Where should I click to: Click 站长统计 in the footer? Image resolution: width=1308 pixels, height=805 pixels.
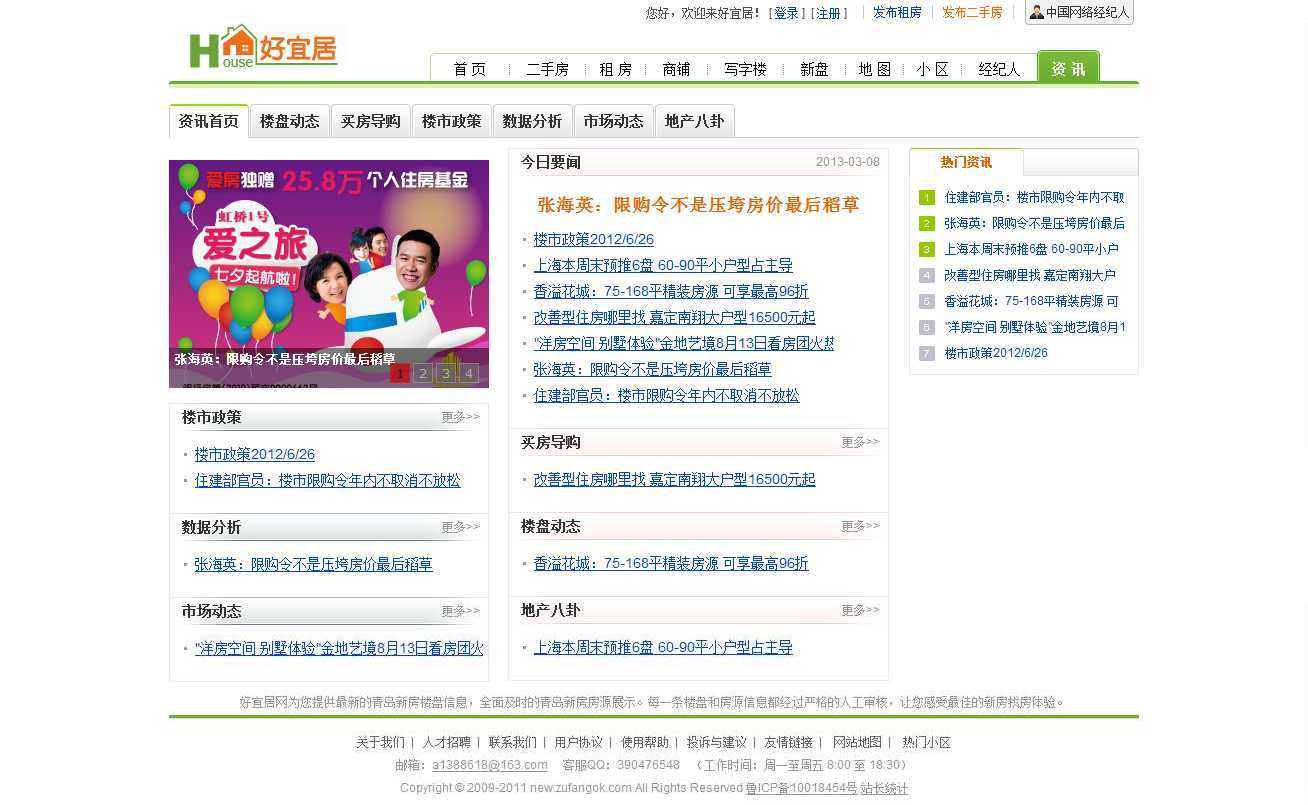coord(884,789)
